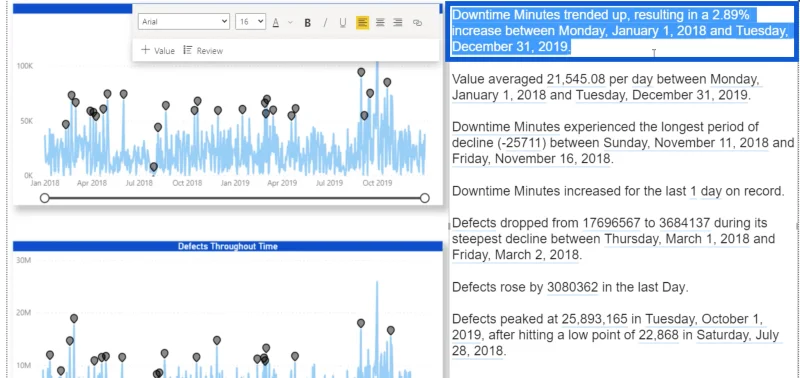Select the Defects Throughout Time chart title
Image resolution: width=800 pixels, height=378 pixels.
[228, 246]
